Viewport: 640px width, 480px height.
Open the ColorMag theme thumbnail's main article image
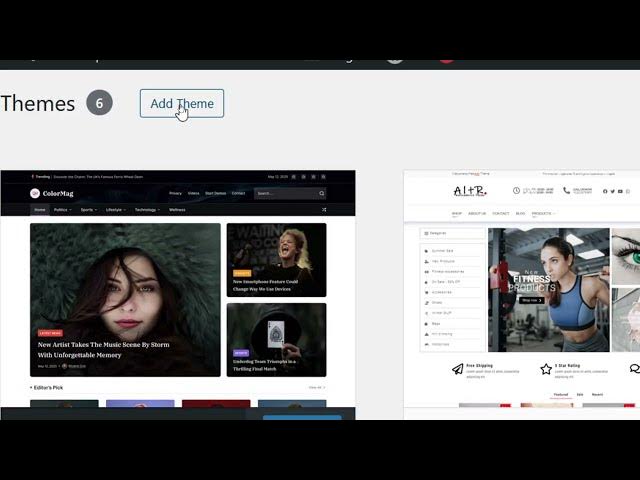[x=125, y=298]
